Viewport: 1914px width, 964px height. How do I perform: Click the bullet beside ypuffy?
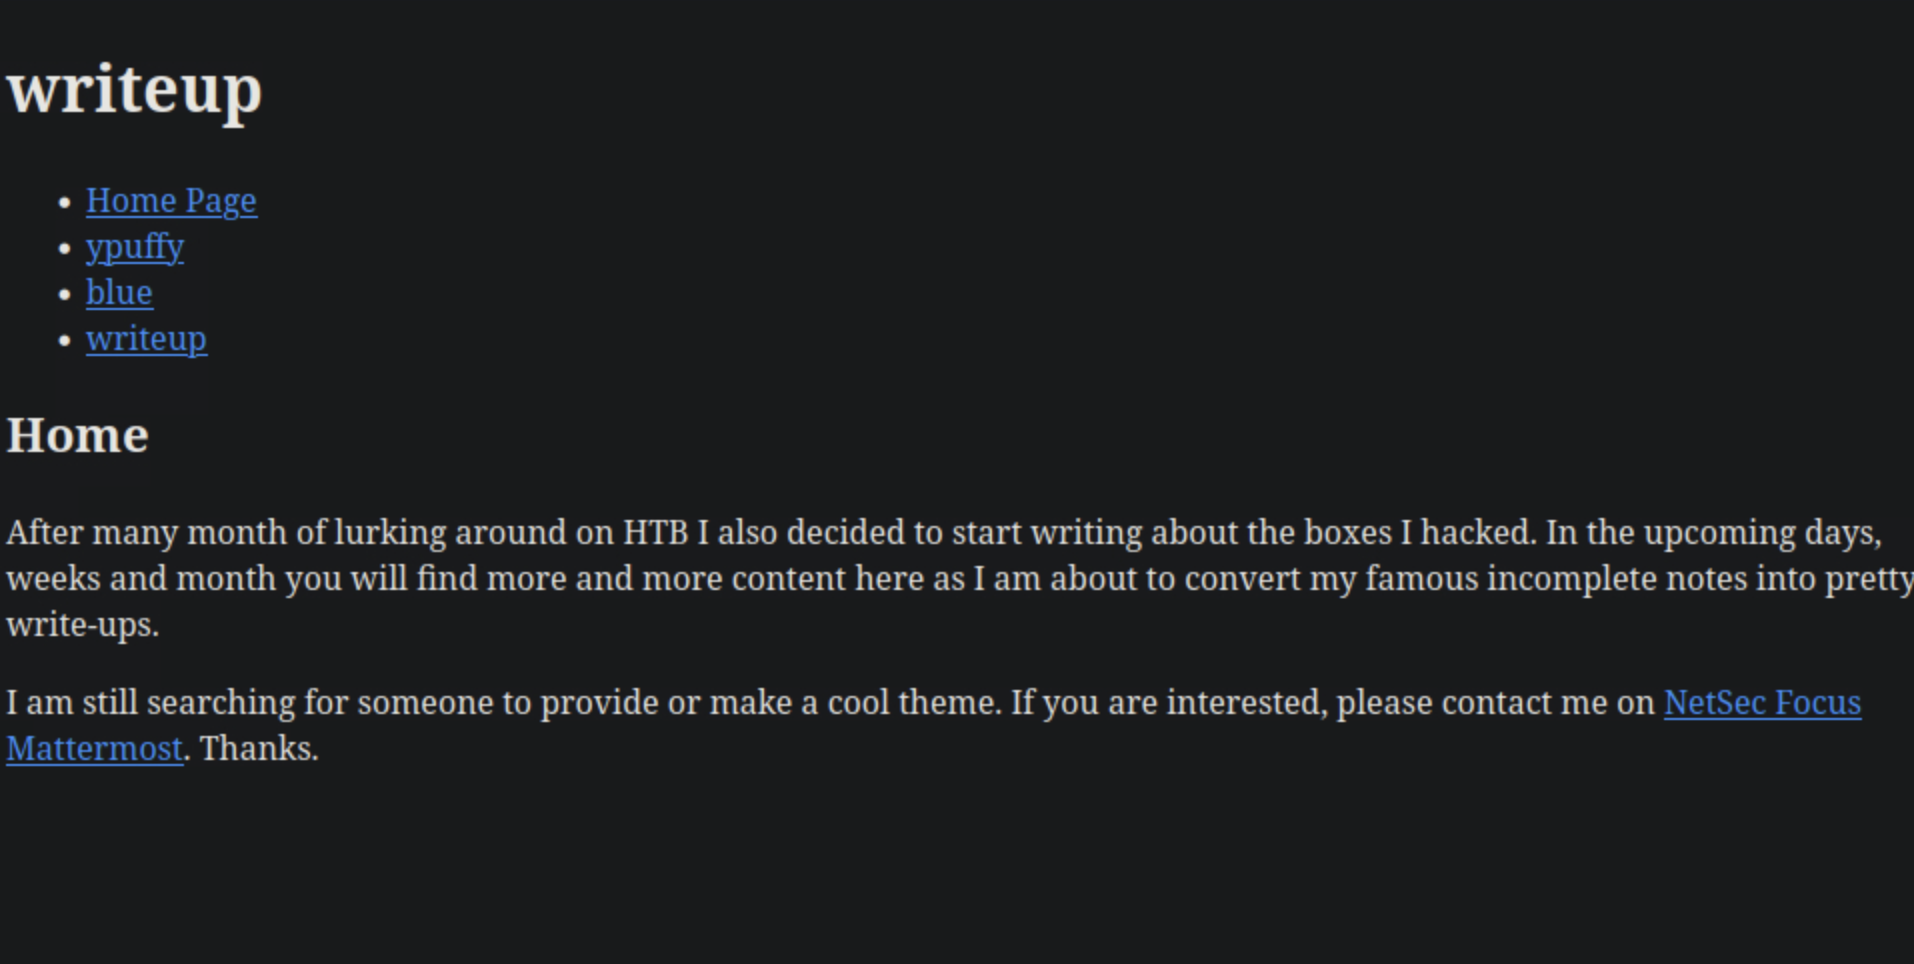click(66, 248)
